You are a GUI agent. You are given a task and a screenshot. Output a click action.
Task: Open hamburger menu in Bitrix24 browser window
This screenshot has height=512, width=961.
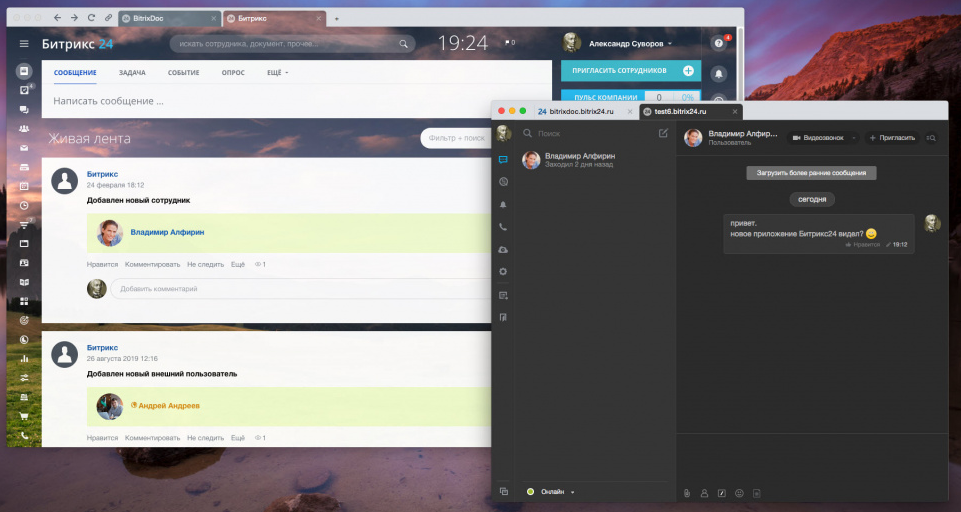[24, 44]
